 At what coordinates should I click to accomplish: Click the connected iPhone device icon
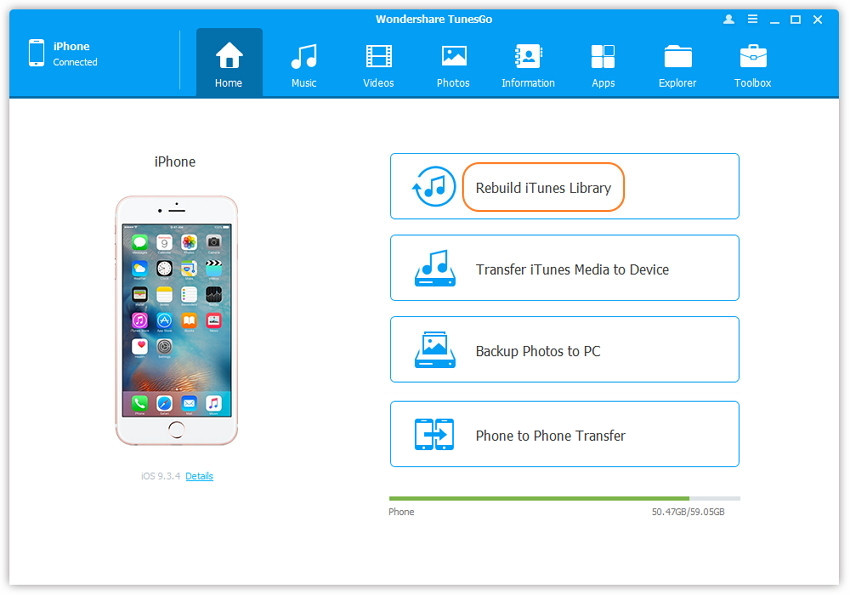tap(36, 53)
